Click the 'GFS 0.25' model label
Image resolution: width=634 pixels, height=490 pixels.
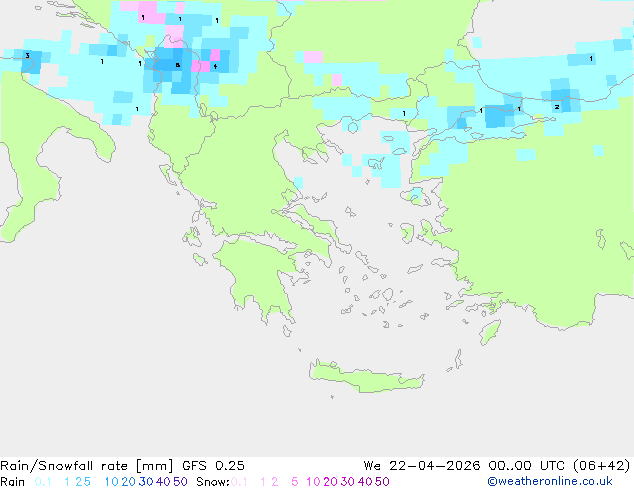pos(213,466)
